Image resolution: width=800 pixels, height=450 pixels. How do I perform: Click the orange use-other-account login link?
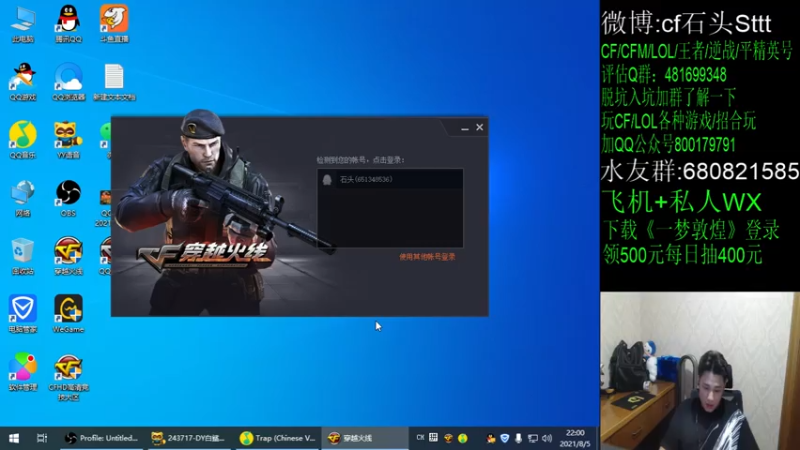point(427,257)
